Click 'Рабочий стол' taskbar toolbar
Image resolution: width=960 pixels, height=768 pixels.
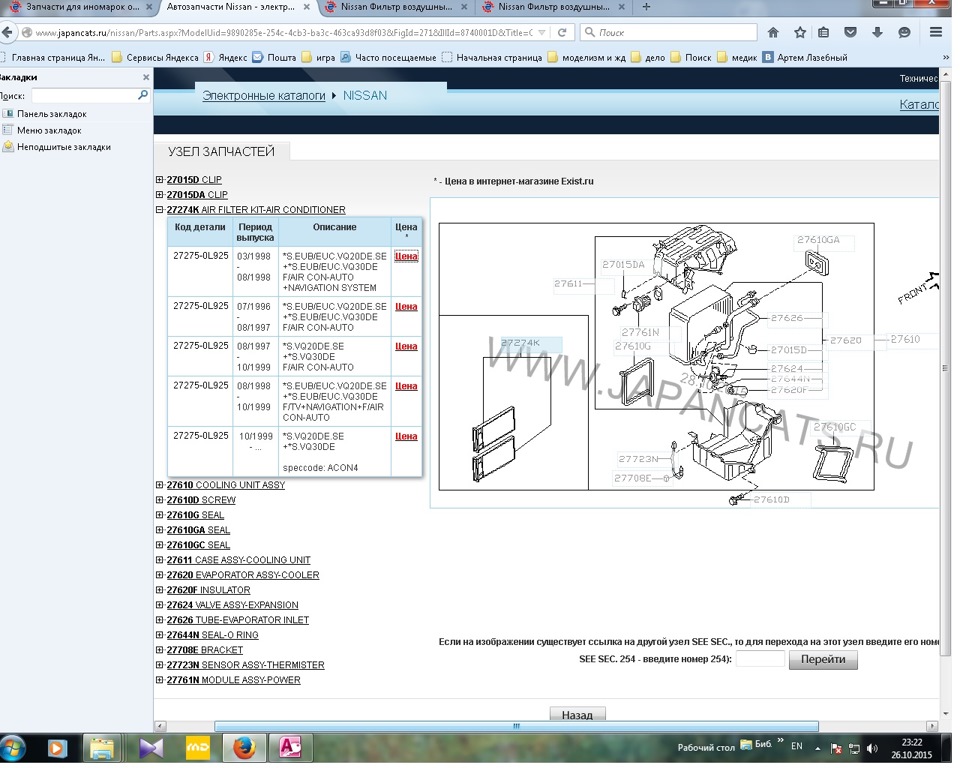706,748
